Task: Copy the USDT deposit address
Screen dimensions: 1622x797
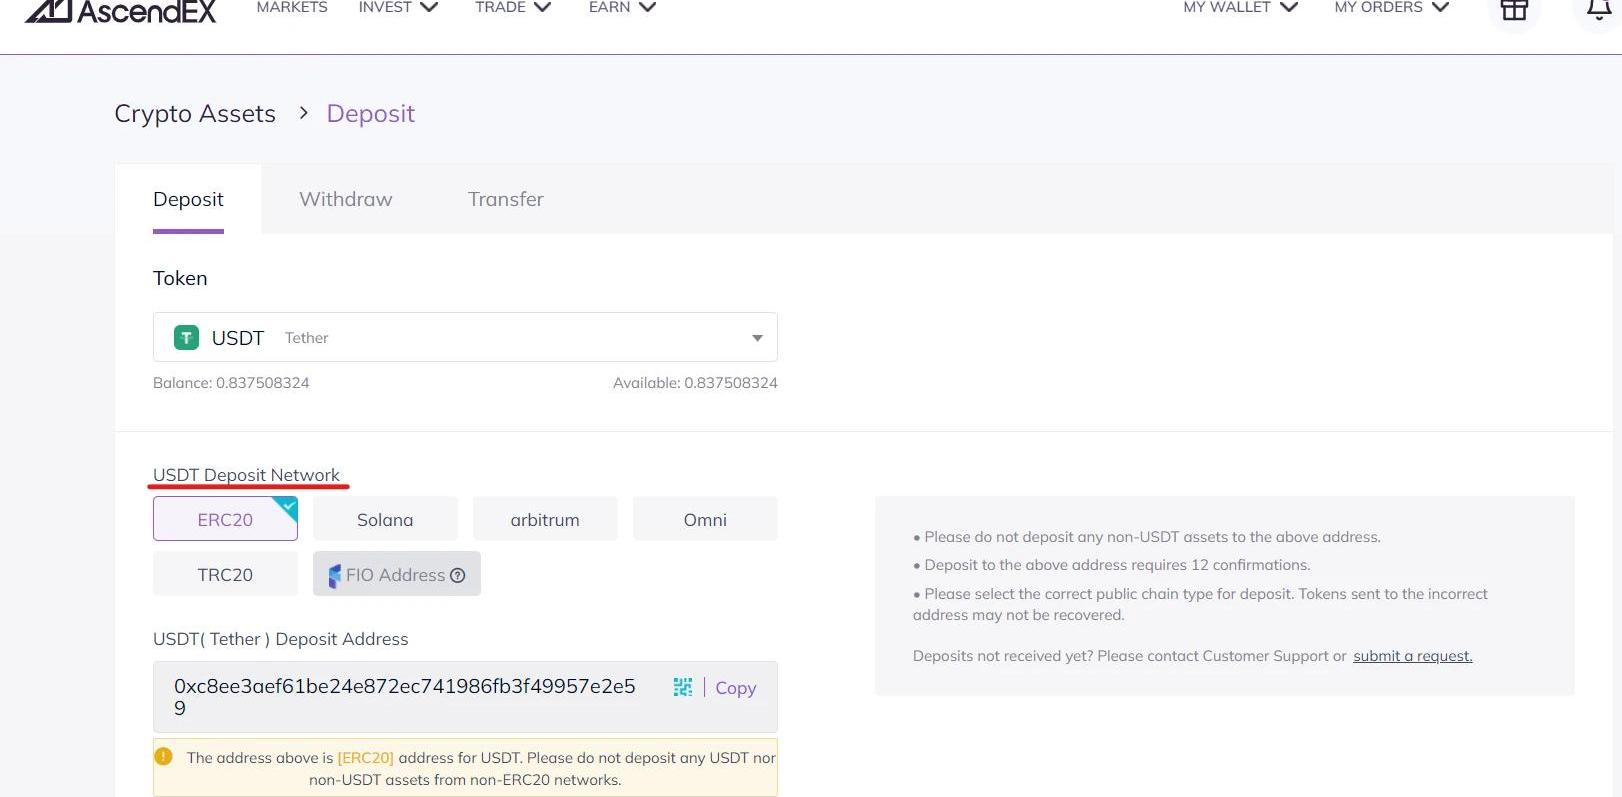Action: (x=736, y=688)
